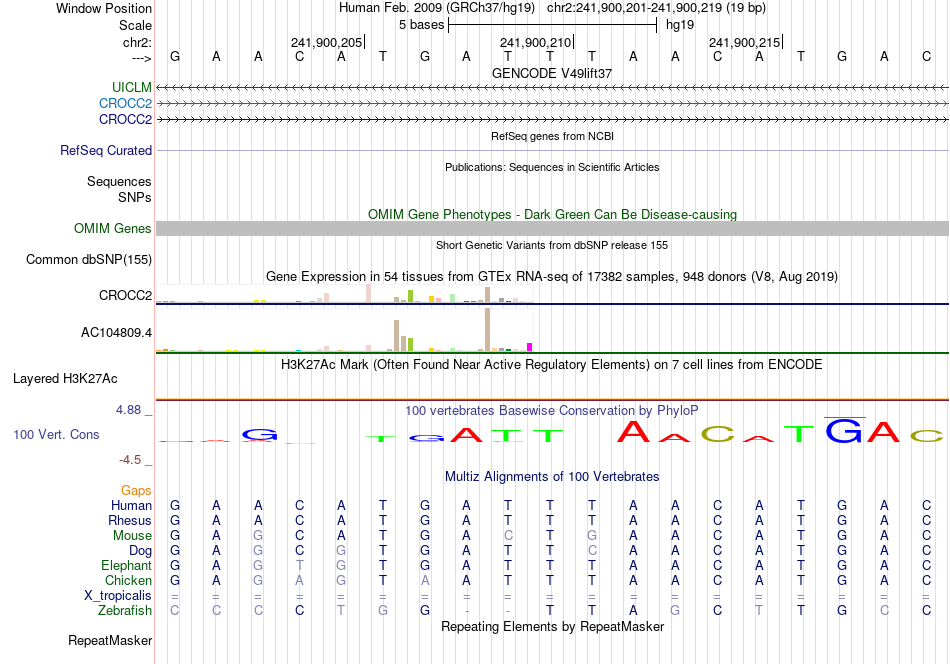
Task: Click the Elephant alignment row label
Action: [127, 565]
